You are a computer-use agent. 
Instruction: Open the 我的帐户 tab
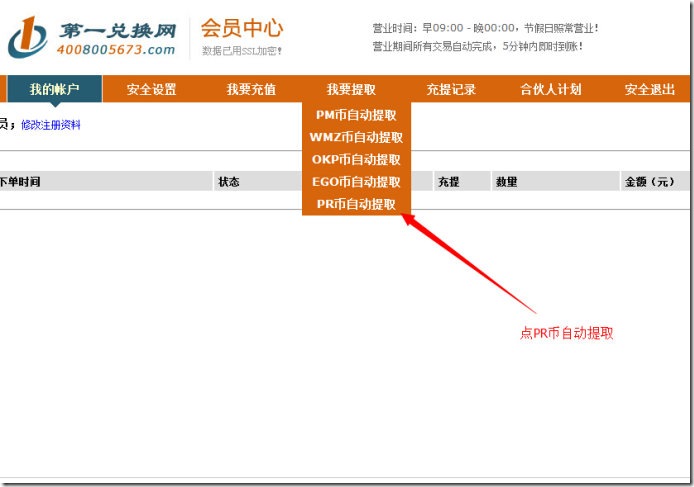(x=54, y=89)
